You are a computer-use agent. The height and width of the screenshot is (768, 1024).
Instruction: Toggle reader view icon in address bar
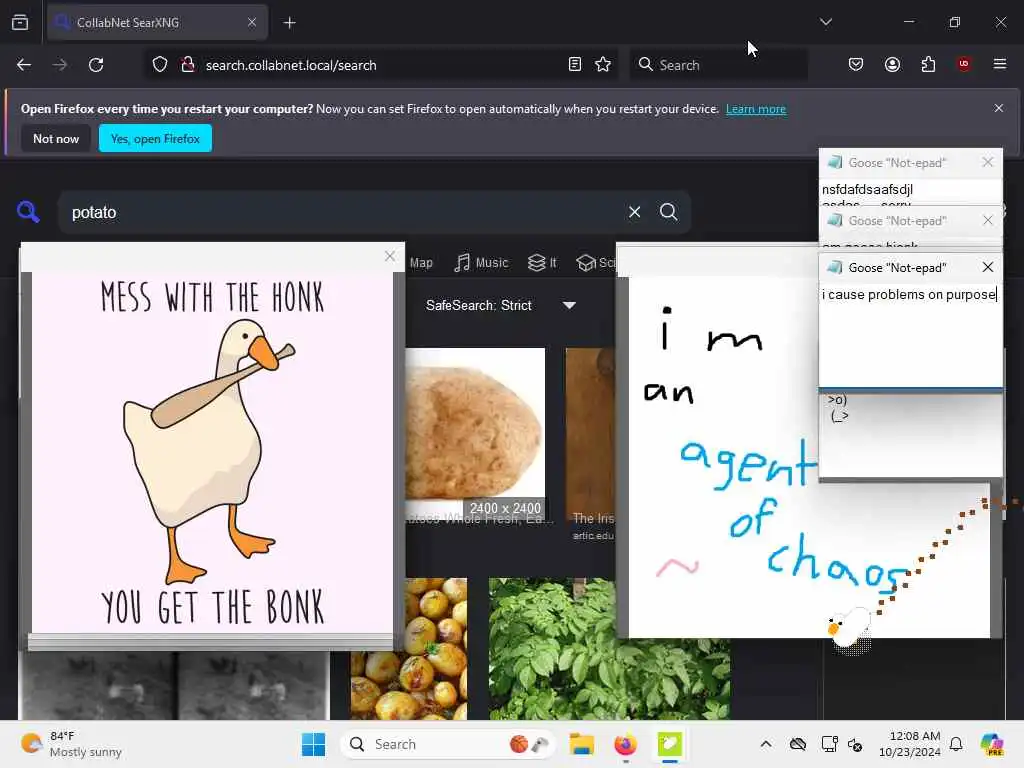point(575,65)
